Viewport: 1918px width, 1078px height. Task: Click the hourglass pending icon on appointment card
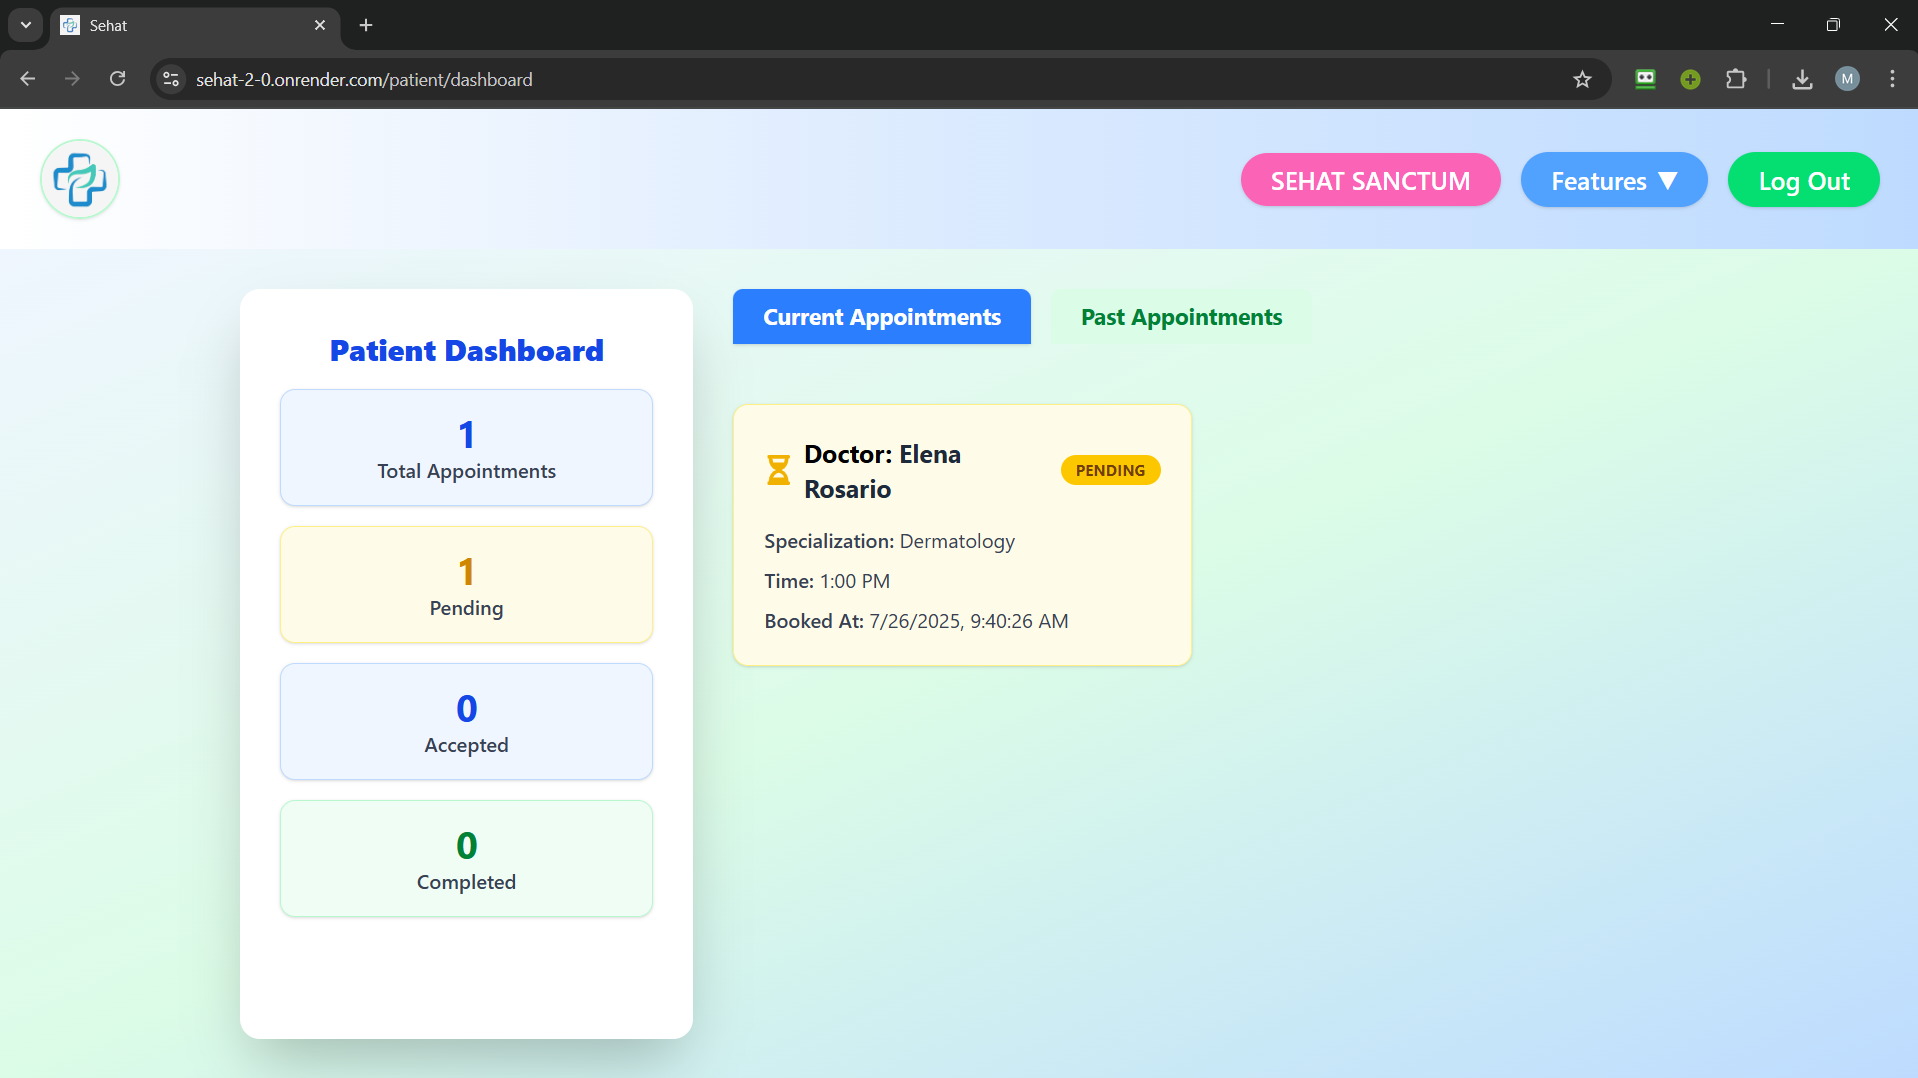tap(778, 470)
